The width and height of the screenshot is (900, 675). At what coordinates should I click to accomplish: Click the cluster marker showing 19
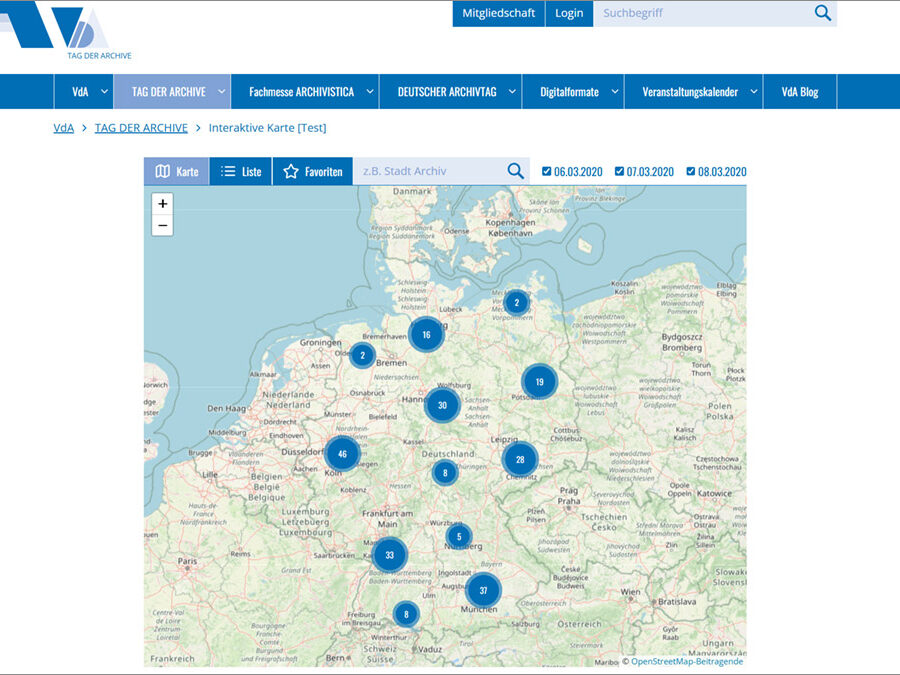(540, 382)
